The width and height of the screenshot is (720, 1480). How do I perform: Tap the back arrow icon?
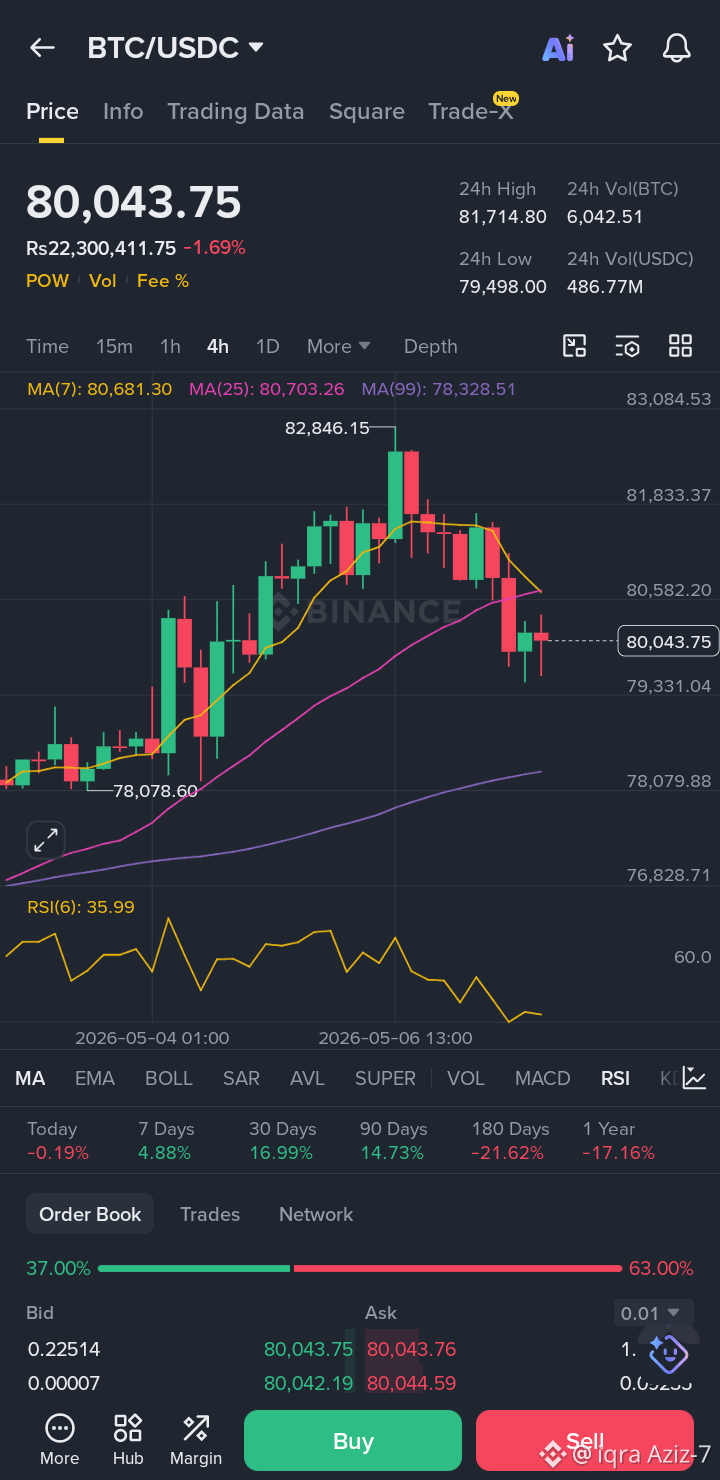click(x=42, y=47)
